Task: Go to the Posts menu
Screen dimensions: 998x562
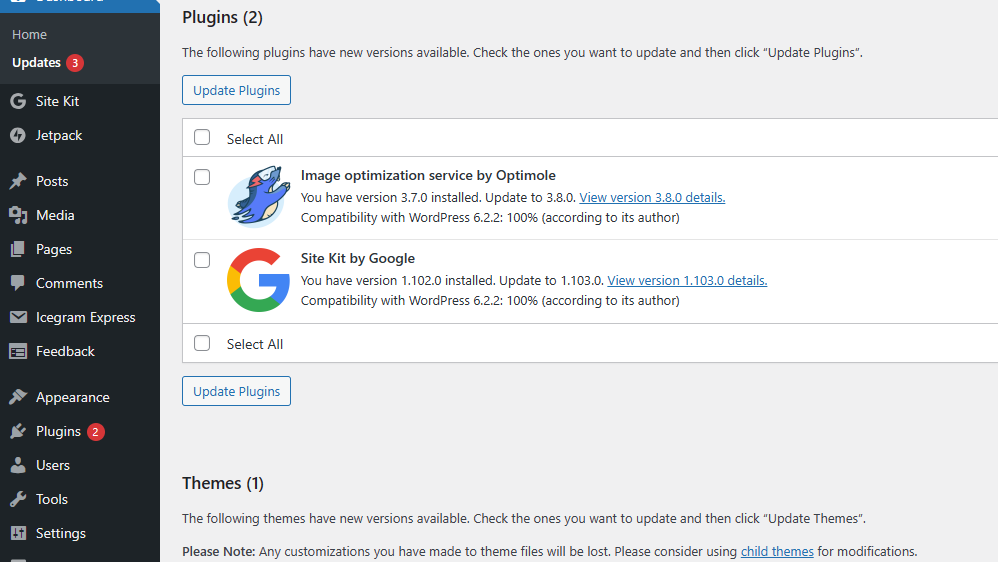Action: point(52,181)
